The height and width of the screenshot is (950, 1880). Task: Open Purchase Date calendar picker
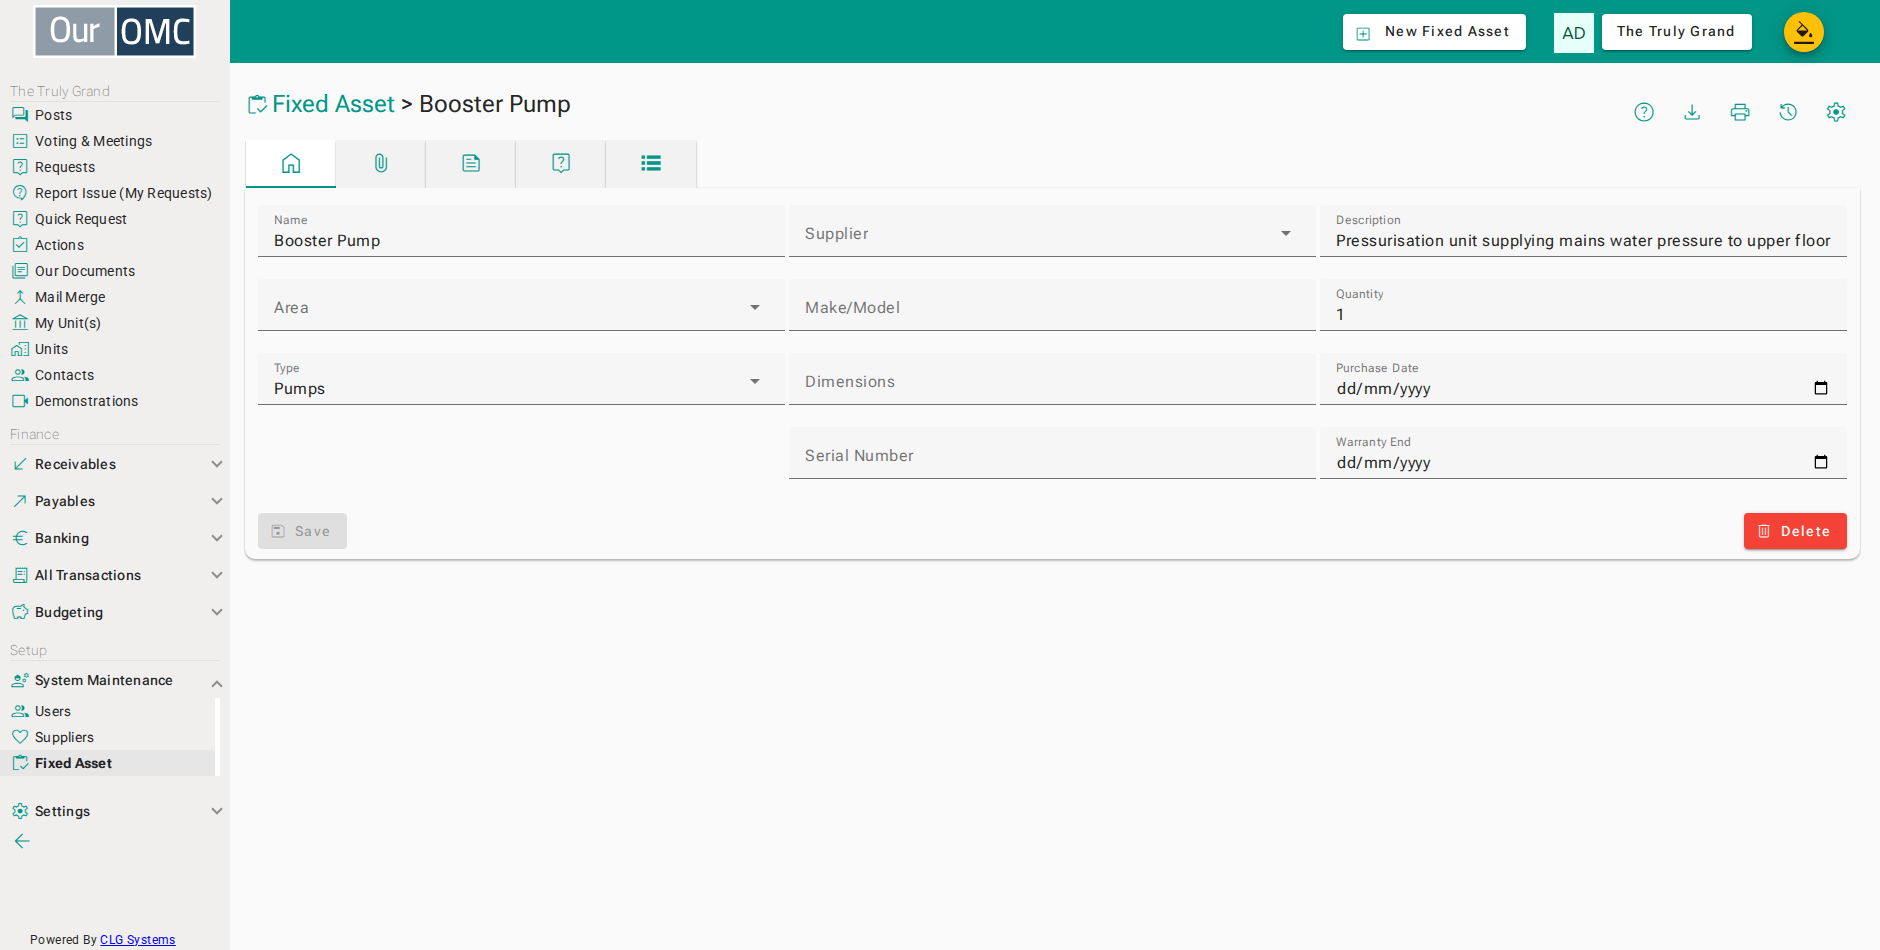[x=1821, y=388]
